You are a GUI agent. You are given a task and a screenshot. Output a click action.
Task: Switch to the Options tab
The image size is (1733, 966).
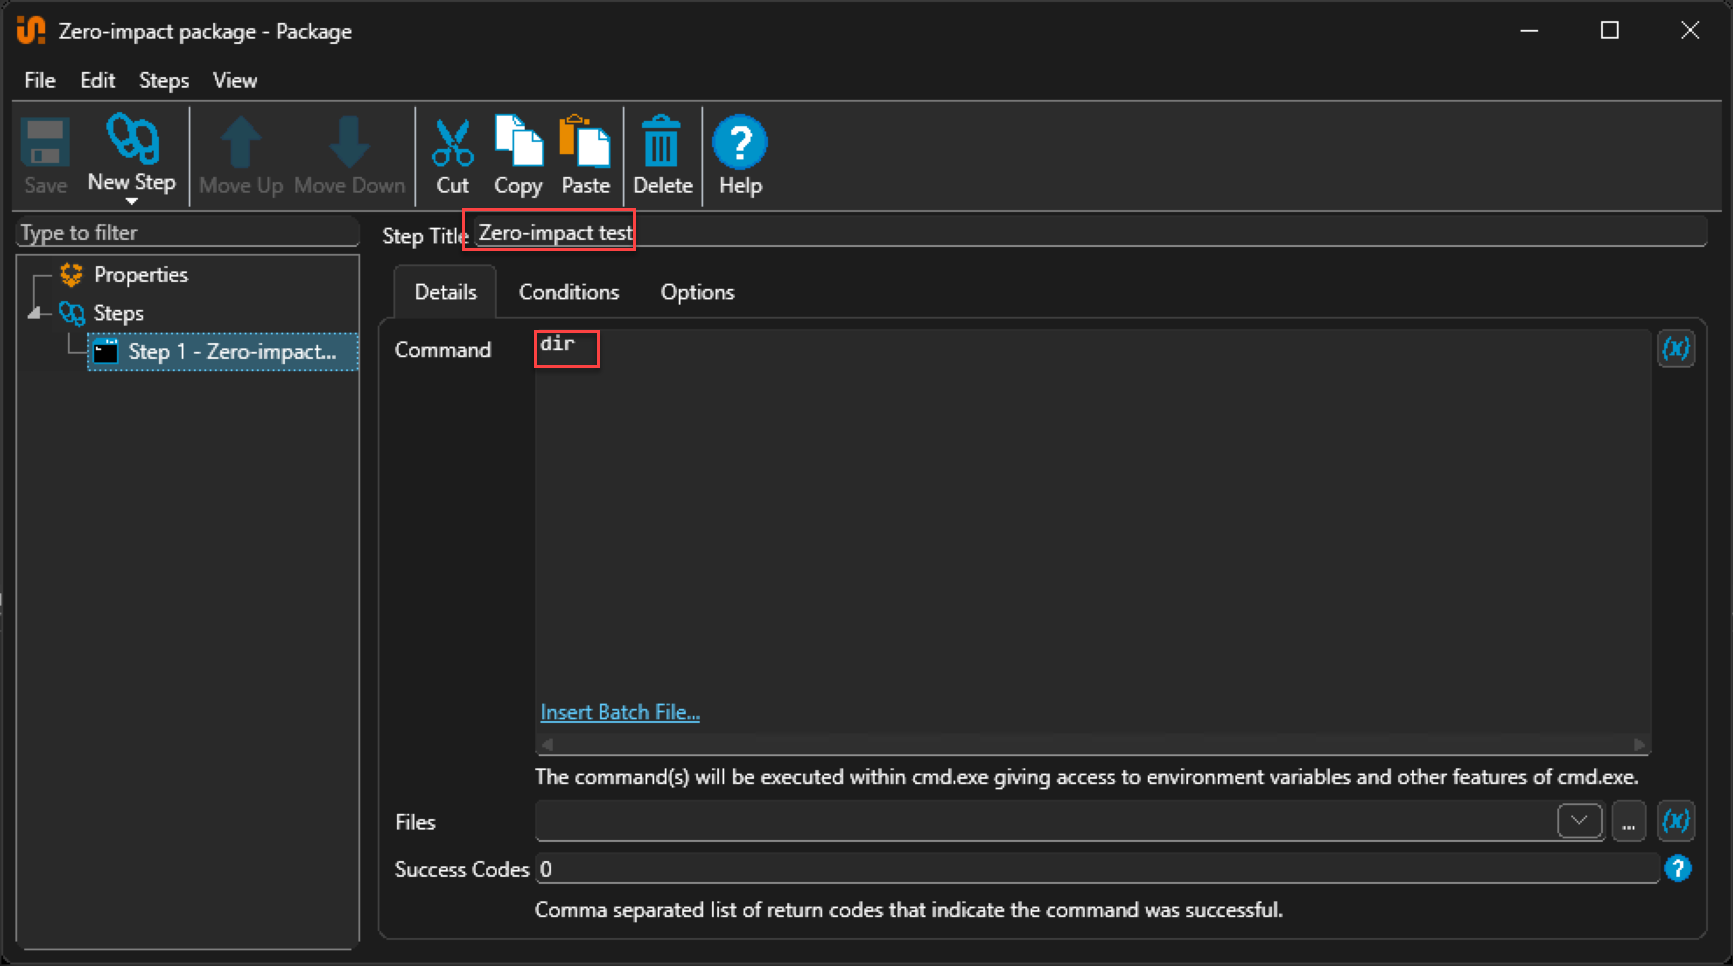click(697, 292)
